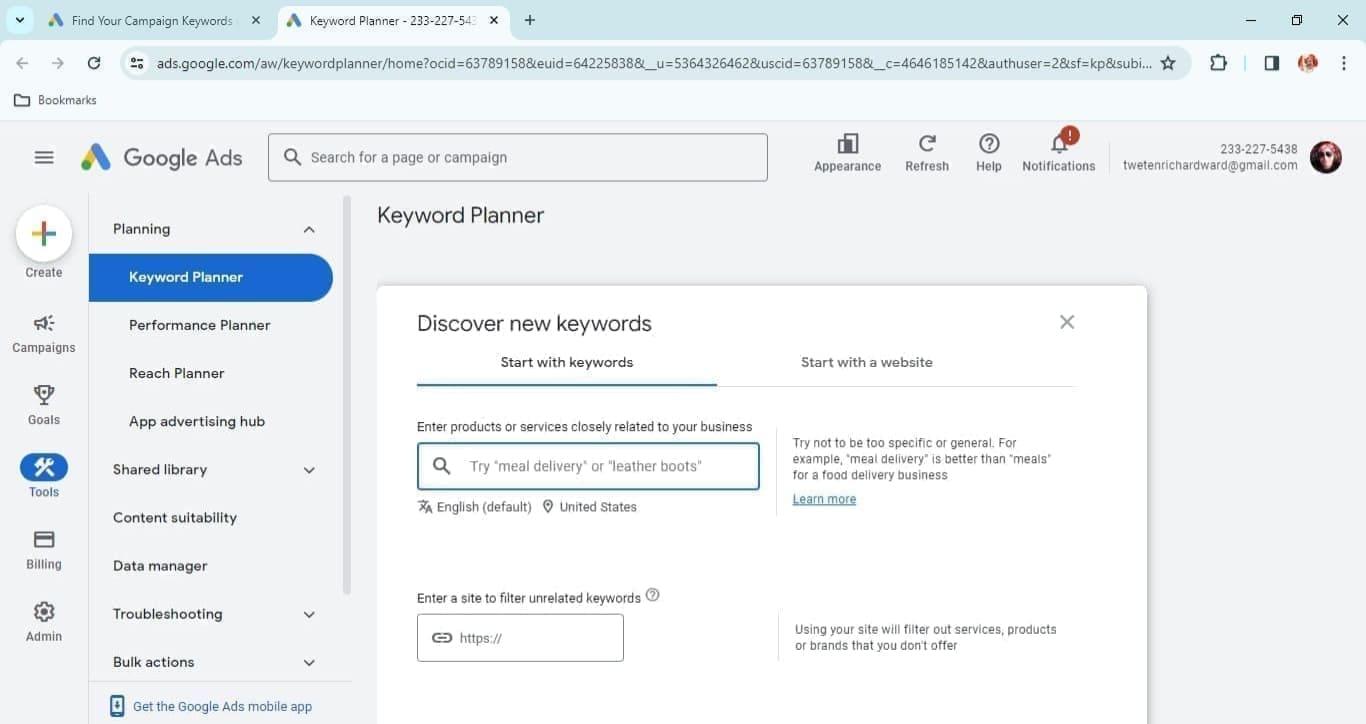Click the Create plus button
The width and height of the screenshot is (1366, 724).
point(44,234)
